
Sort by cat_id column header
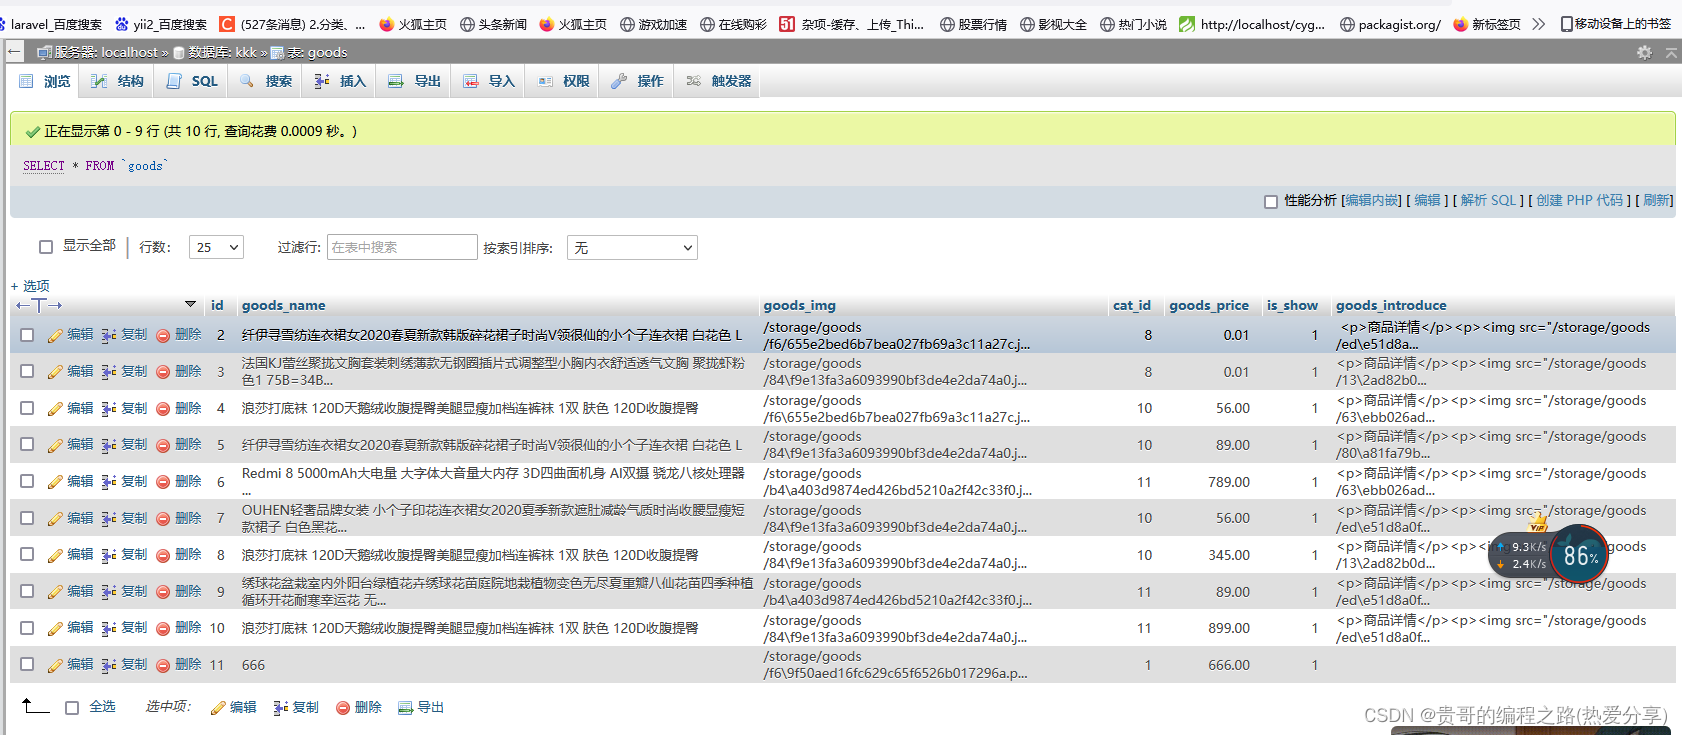[1132, 306]
